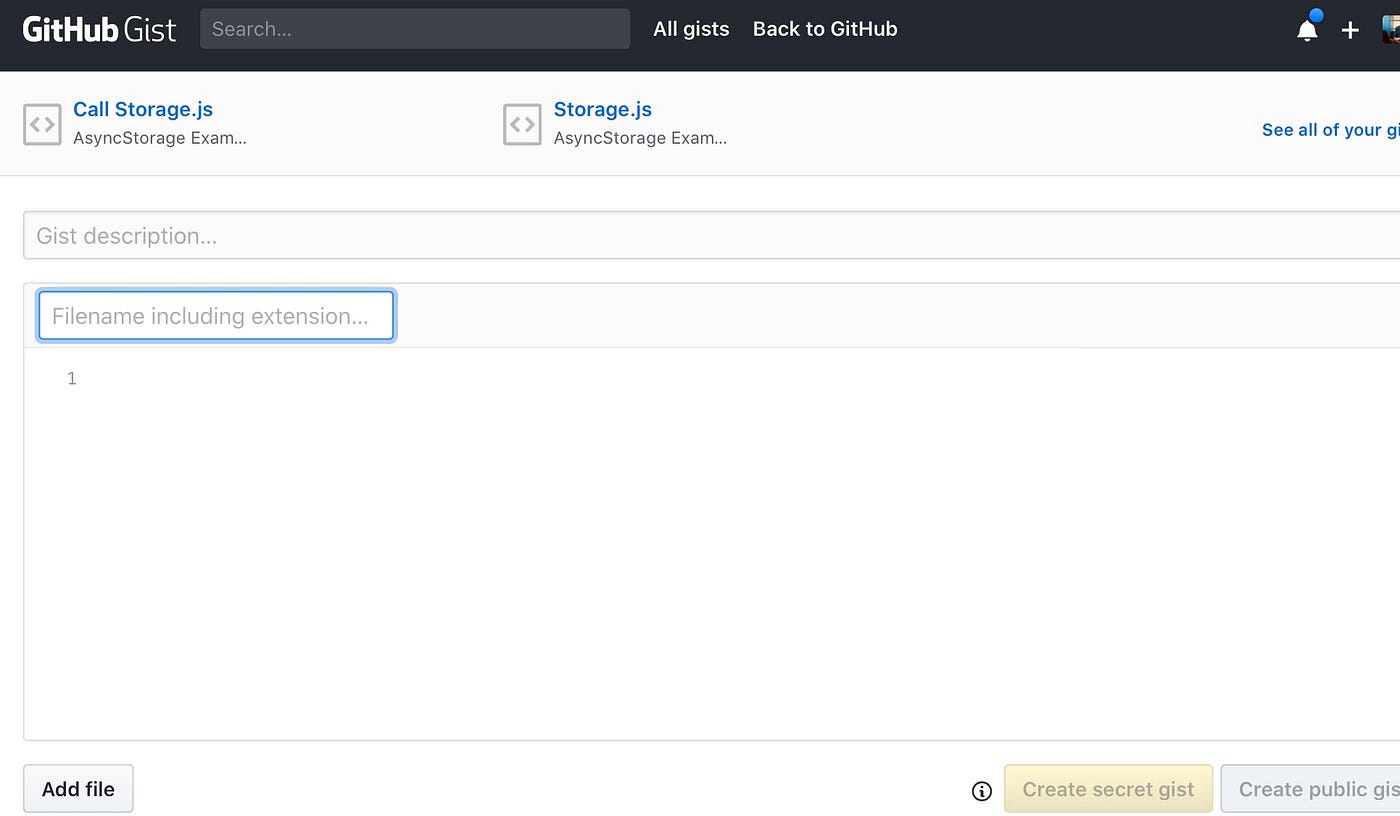1400x816 pixels.
Task: Click into the Gist description field
Action: coord(711,235)
